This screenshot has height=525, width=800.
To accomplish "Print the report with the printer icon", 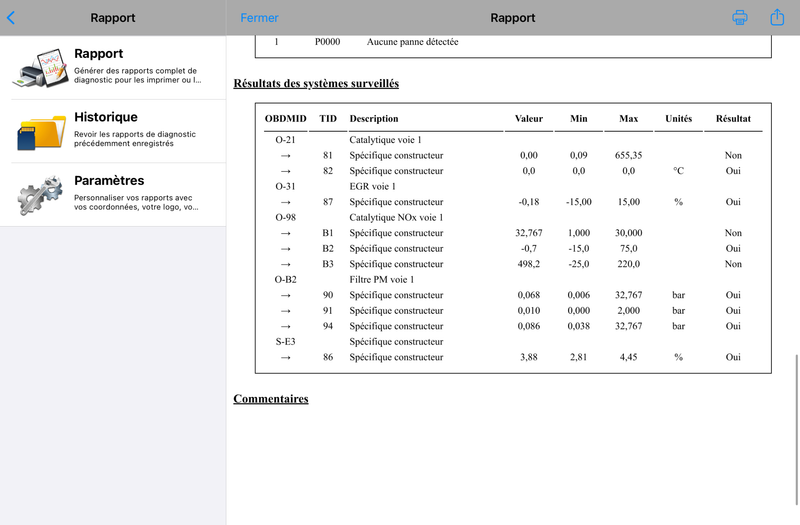I will point(740,17).
